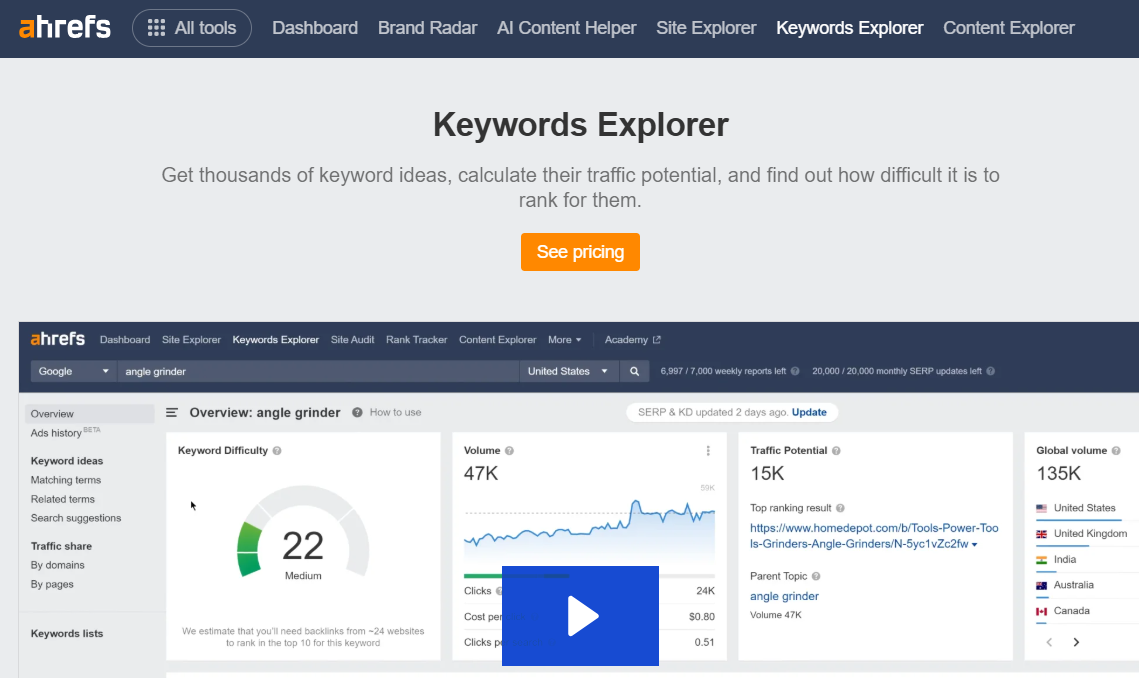Open the Volume card three-dot menu
Screen dimensions: 1139x678
(708, 451)
